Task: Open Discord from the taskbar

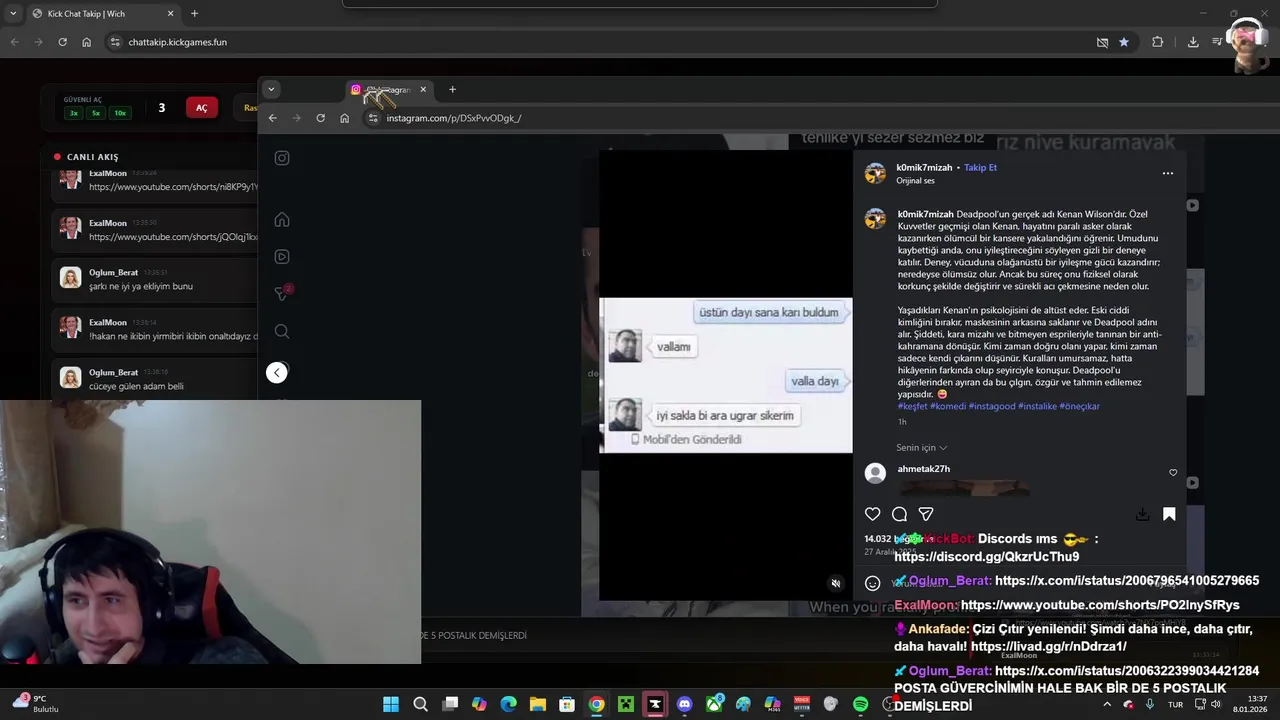Action: tap(684, 704)
